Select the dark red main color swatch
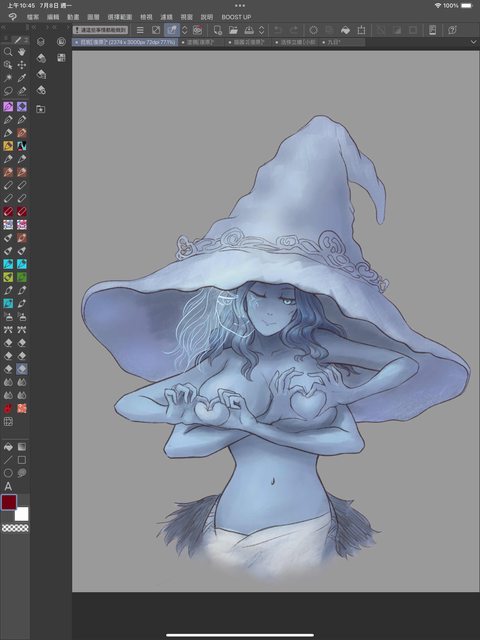Viewport: 480px width, 640px height. click(x=9, y=502)
